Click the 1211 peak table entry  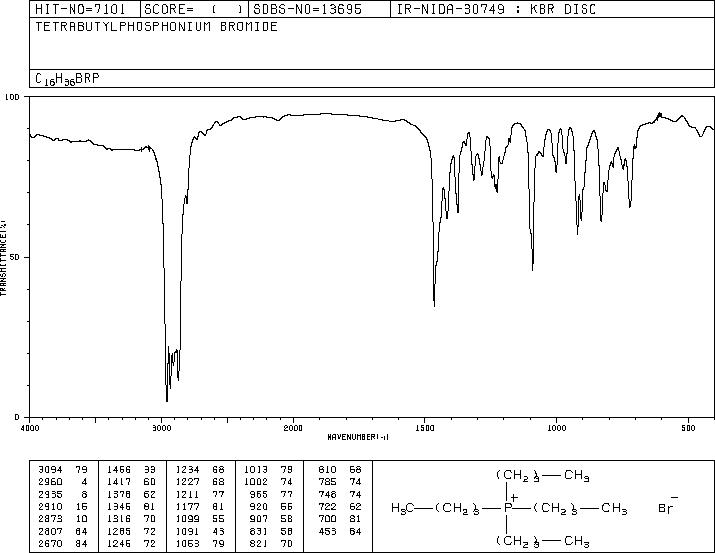click(200, 494)
